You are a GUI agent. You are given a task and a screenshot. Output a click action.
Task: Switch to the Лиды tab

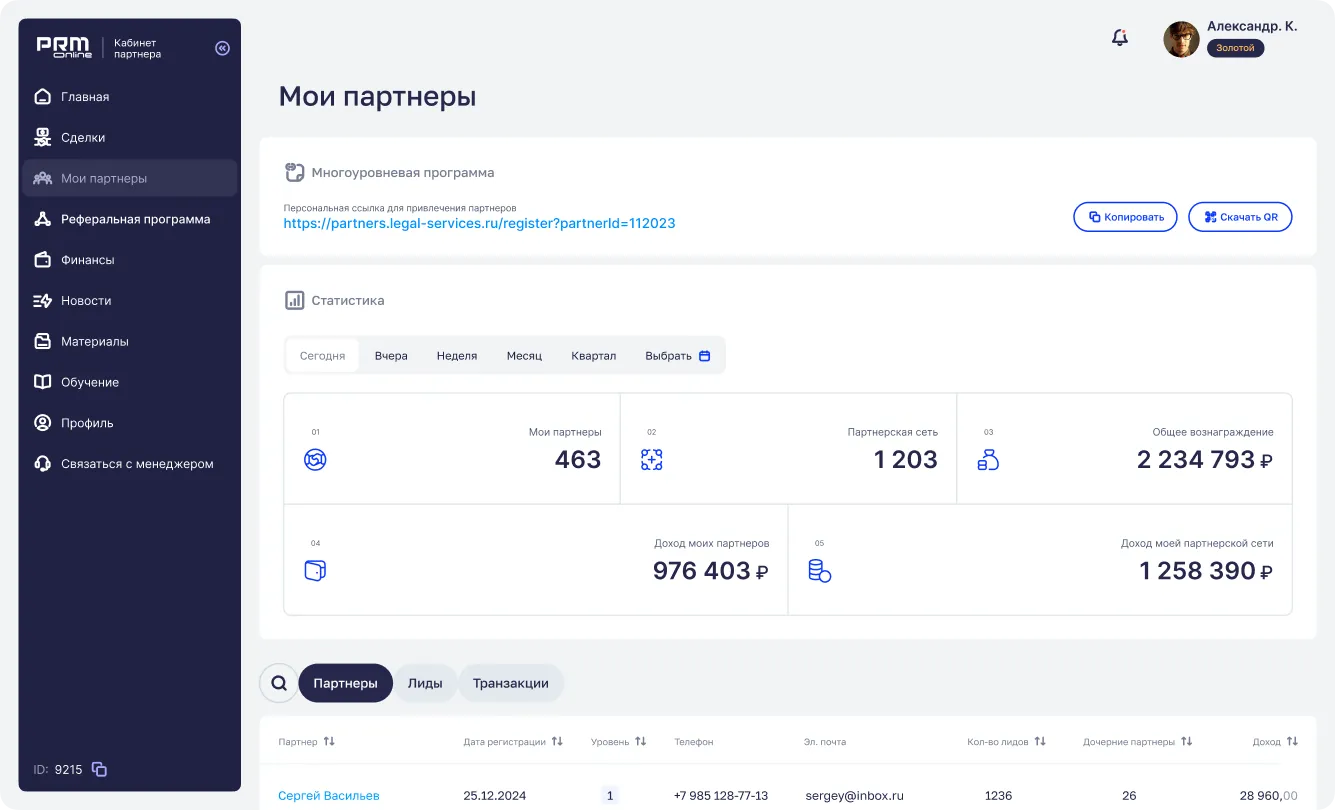pyautogui.click(x=425, y=683)
